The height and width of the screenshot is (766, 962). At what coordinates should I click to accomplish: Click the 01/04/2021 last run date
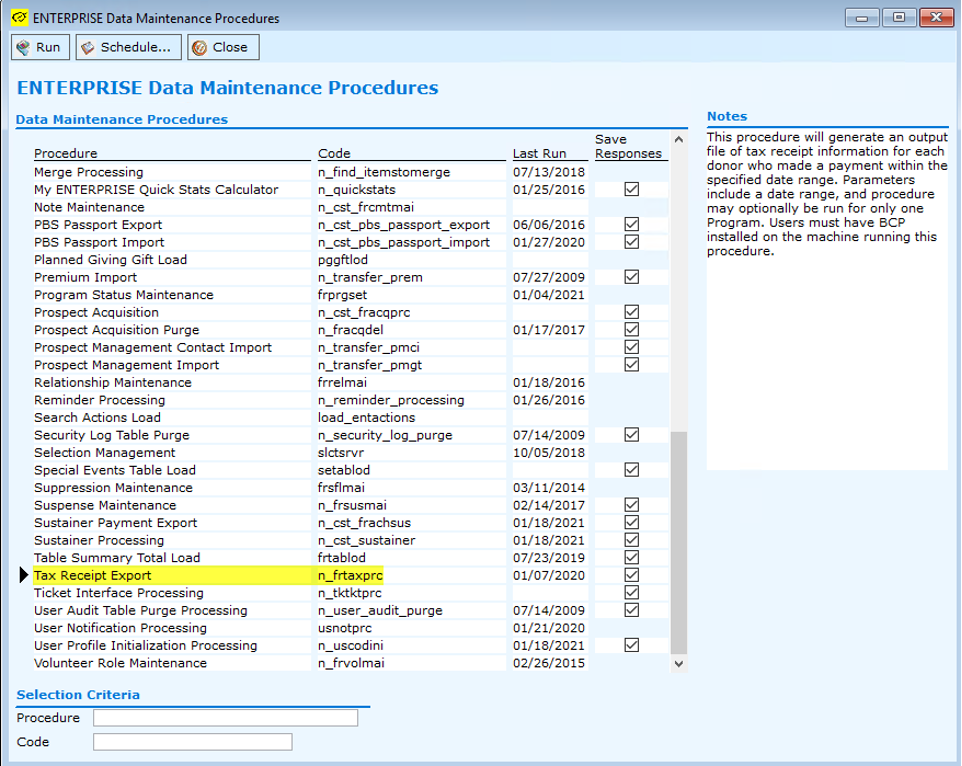[549, 295]
